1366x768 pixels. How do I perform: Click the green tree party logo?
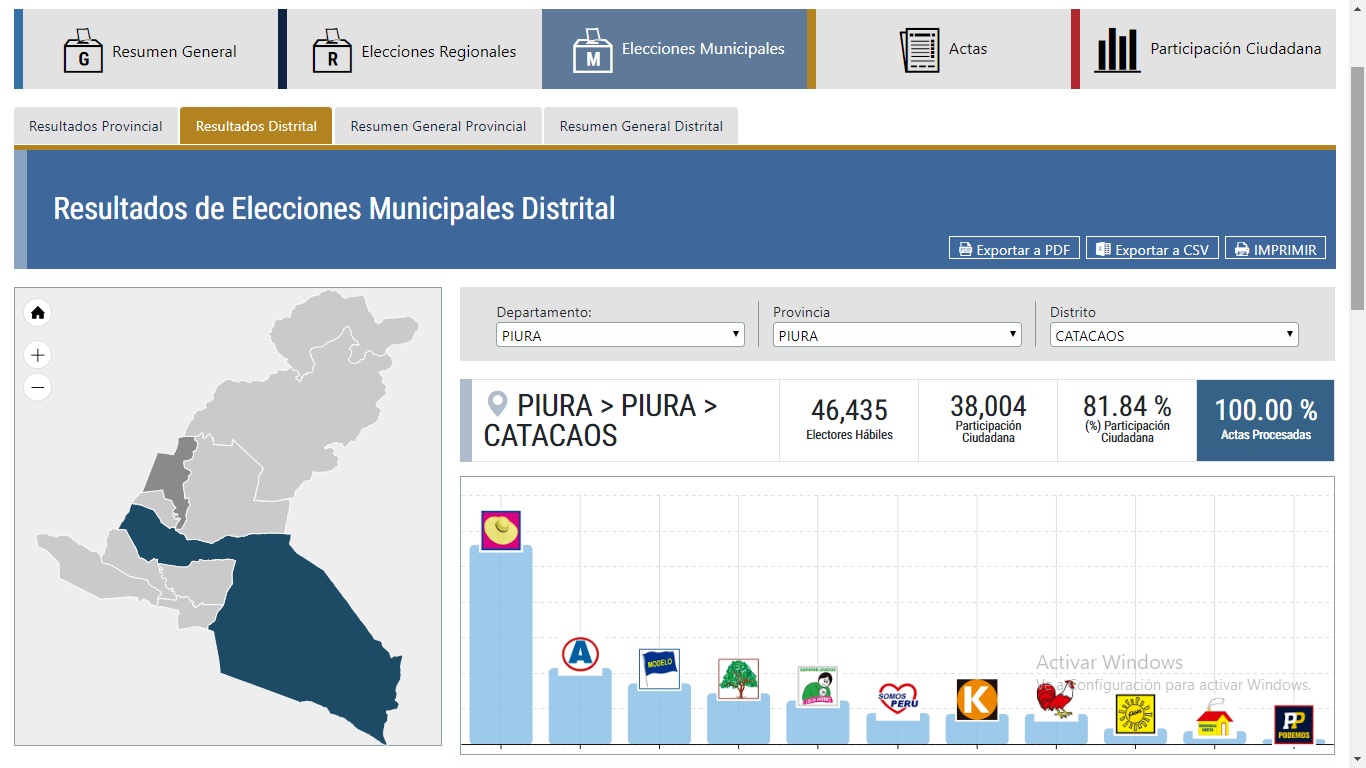(x=738, y=679)
